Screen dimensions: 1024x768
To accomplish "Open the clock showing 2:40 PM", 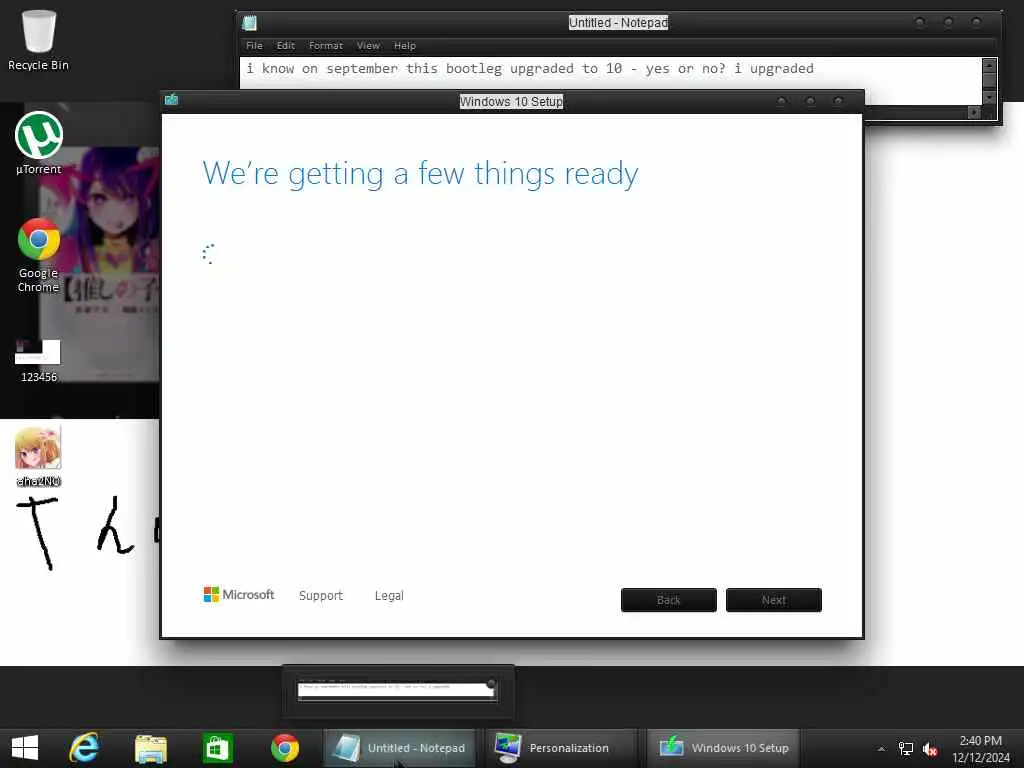I will pos(980,748).
